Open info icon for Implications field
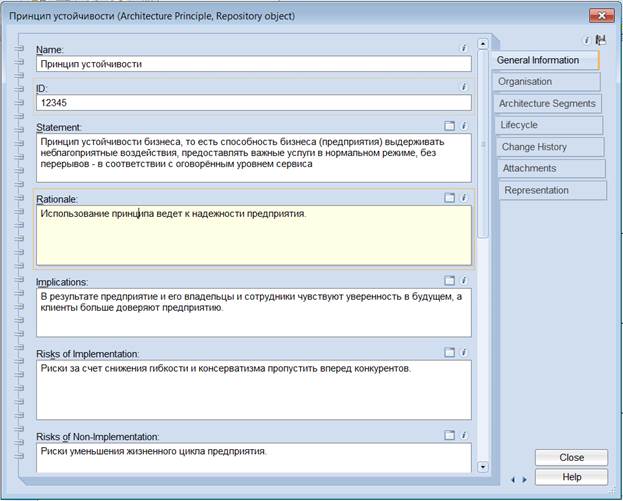The height and width of the screenshot is (501, 623). coord(463,280)
